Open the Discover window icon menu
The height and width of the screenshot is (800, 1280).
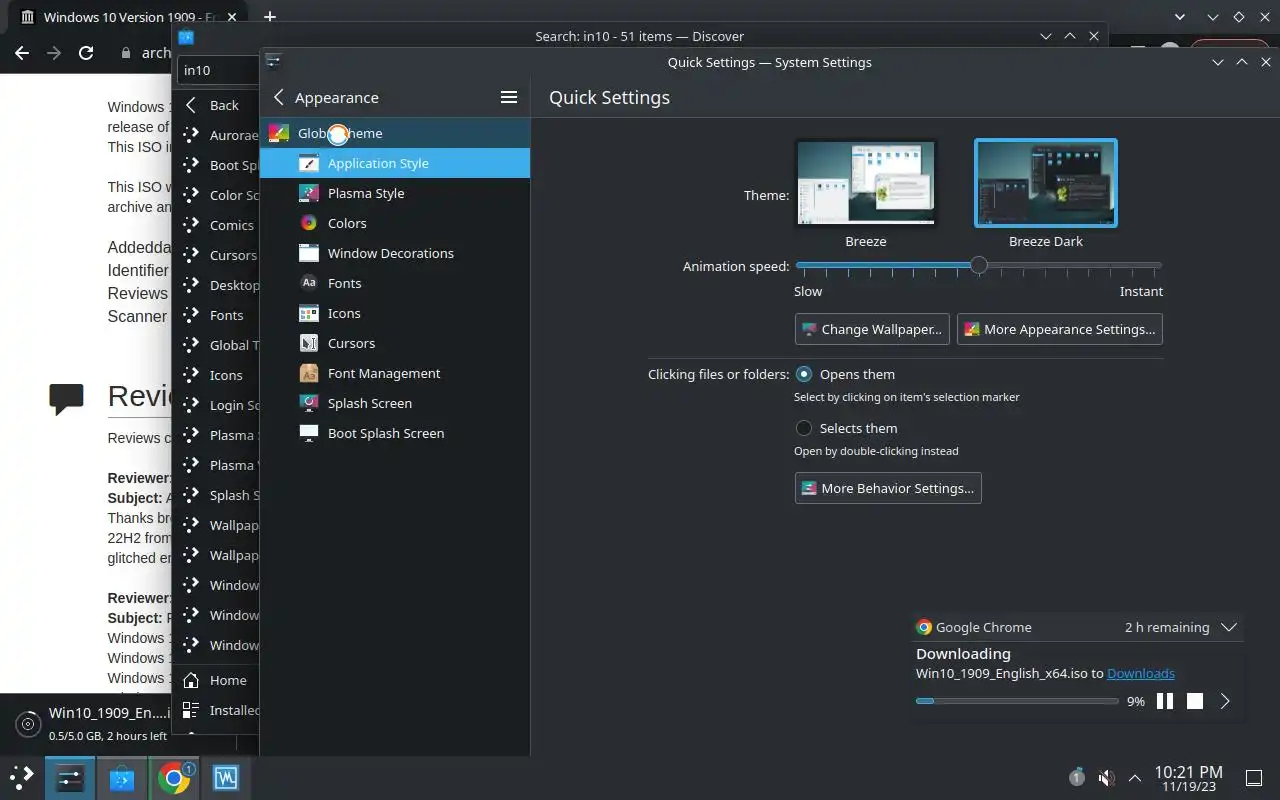[185, 37]
